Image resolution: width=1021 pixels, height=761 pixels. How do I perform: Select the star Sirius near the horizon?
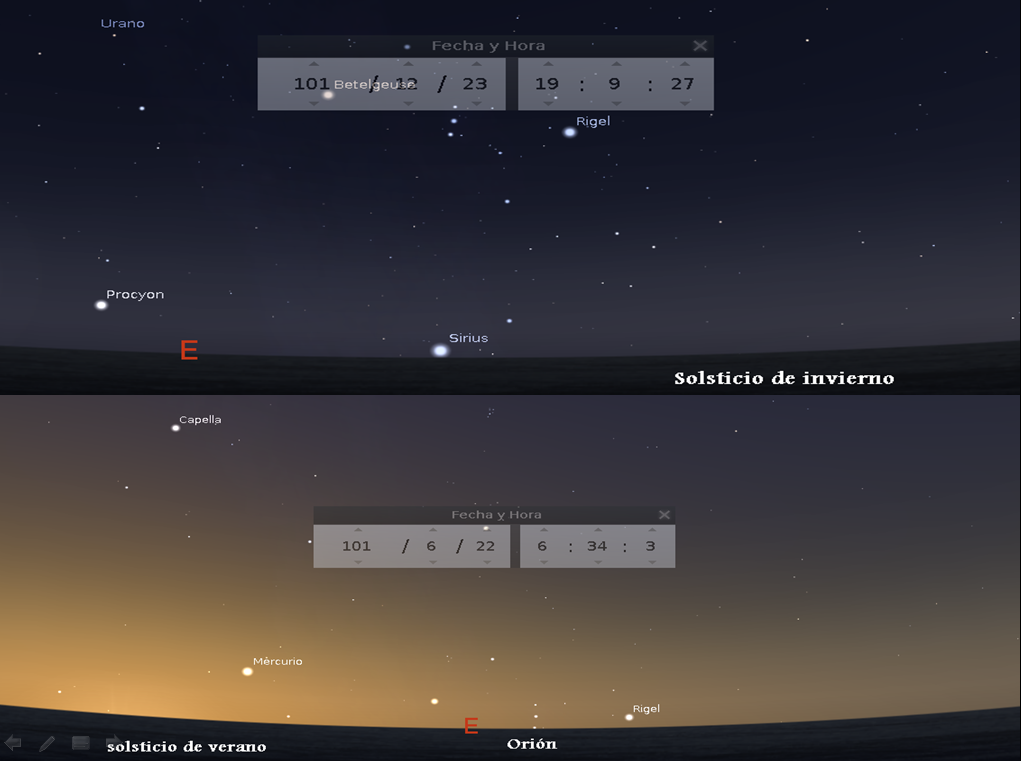[440, 350]
